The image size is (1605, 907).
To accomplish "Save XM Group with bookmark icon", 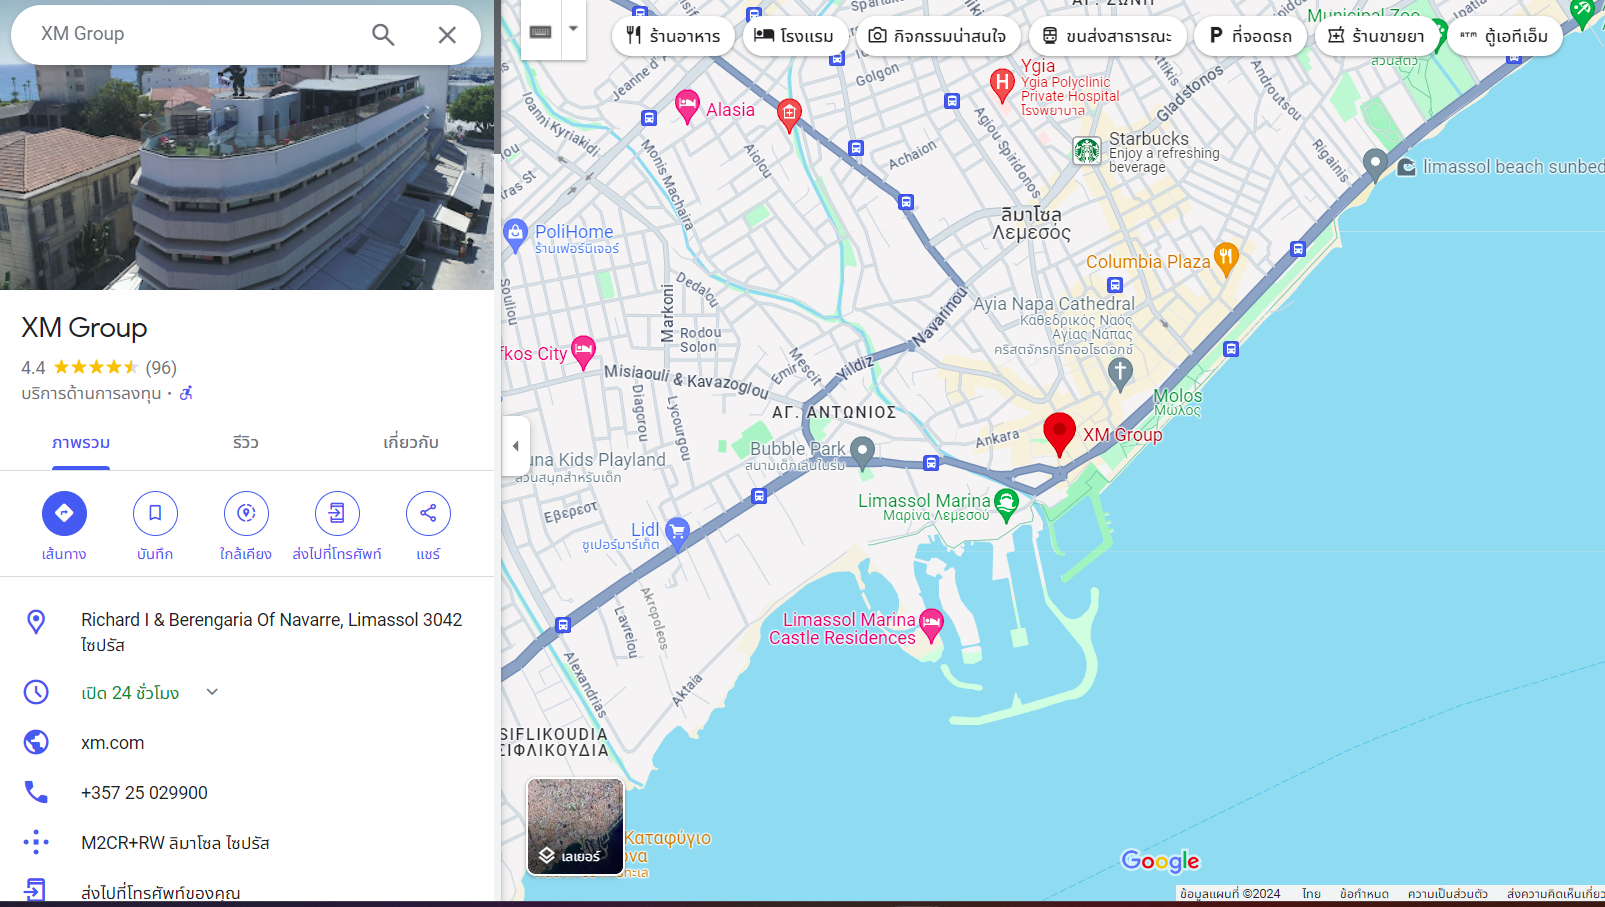I will click(x=155, y=513).
